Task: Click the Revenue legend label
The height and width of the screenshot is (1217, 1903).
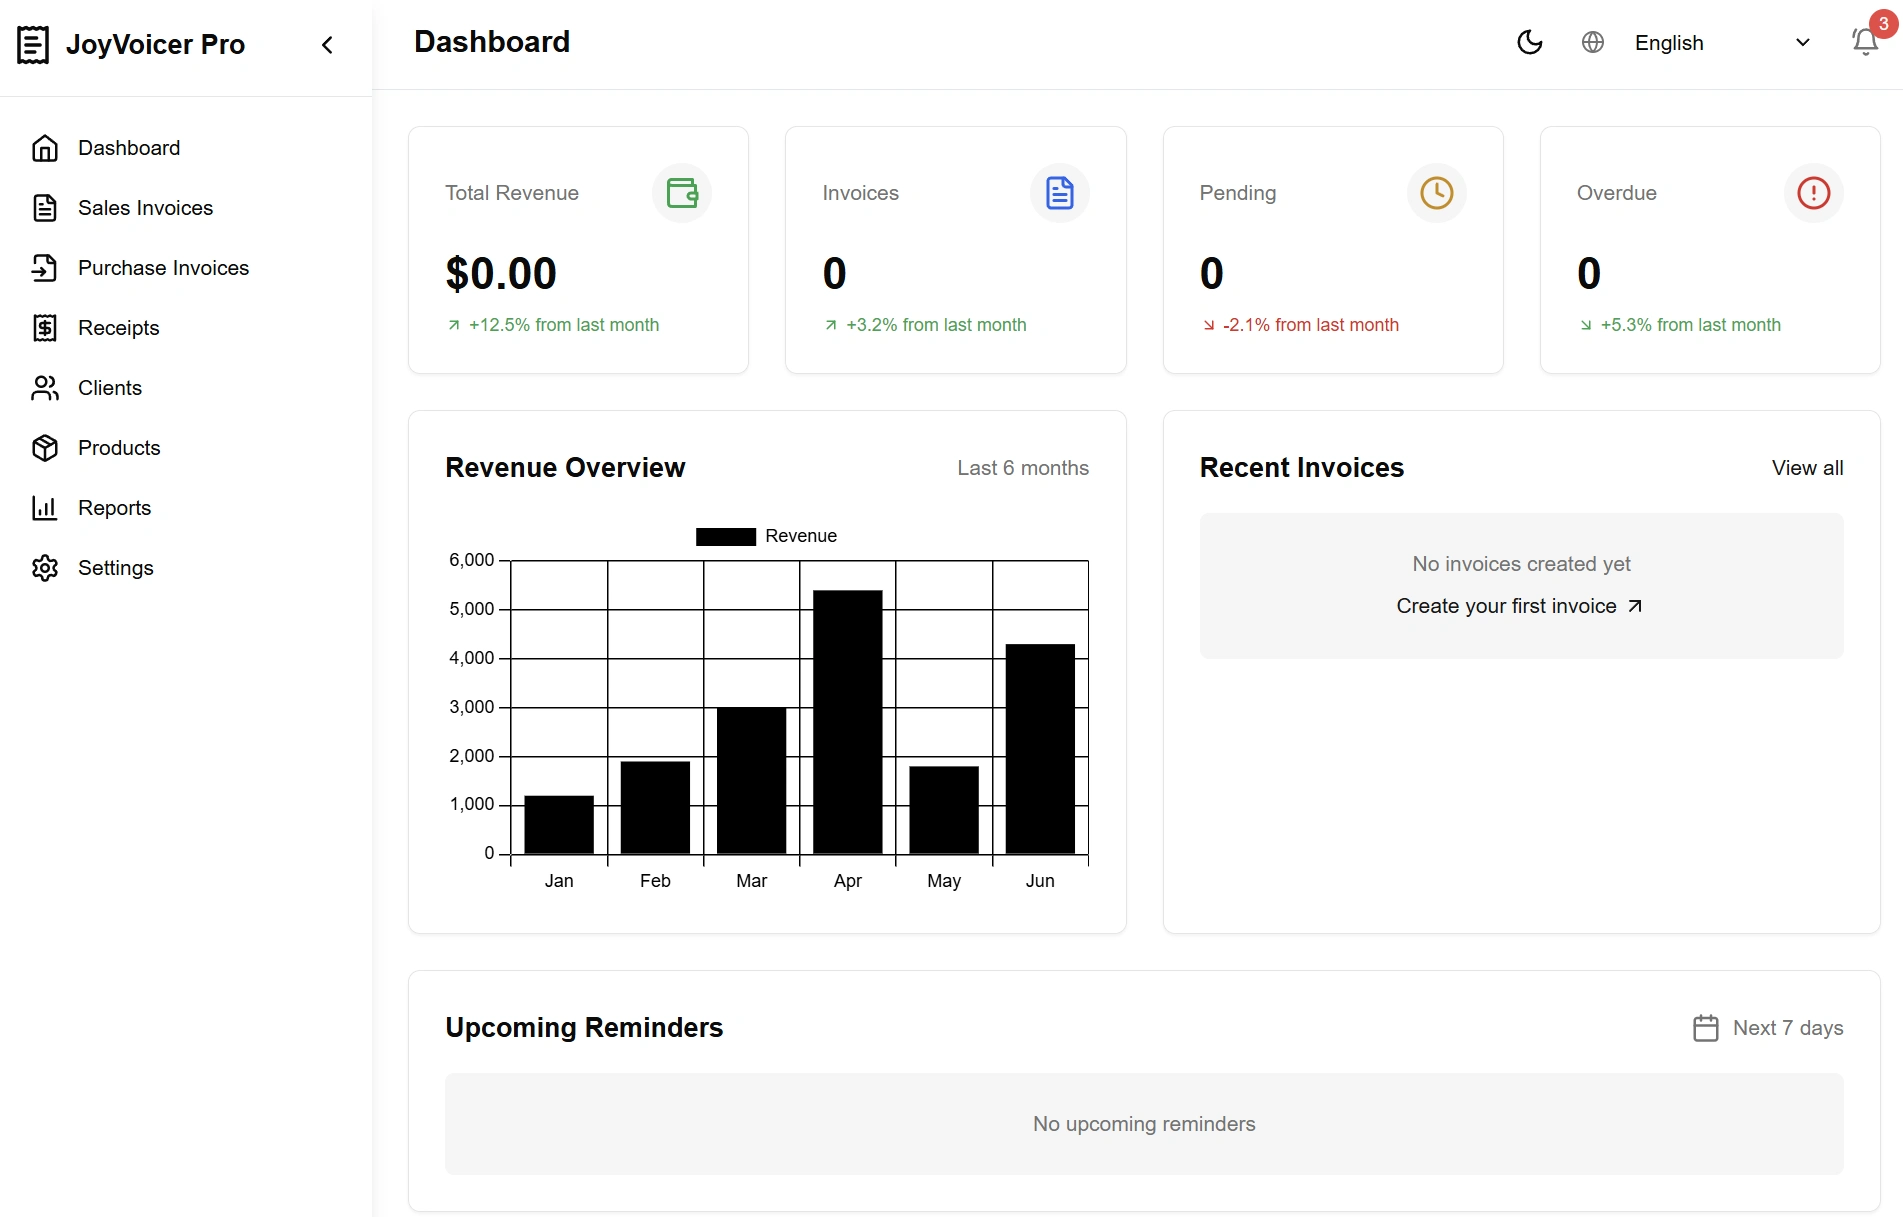Action: 801,536
